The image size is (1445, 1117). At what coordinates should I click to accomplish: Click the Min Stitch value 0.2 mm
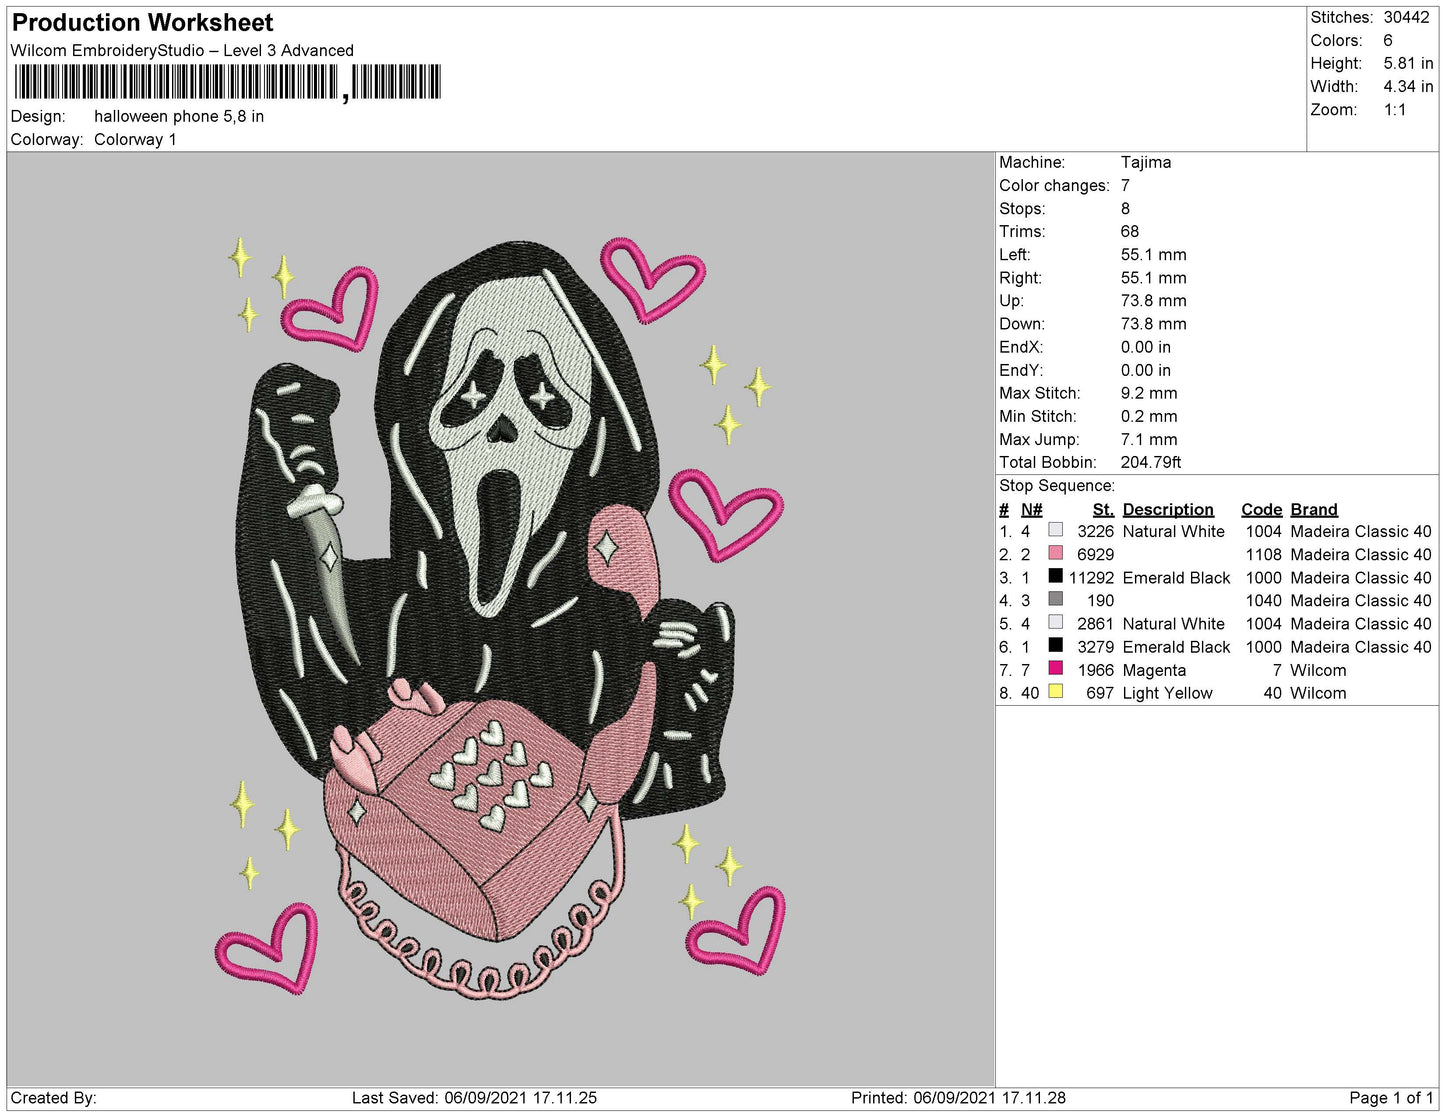point(1149,416)
